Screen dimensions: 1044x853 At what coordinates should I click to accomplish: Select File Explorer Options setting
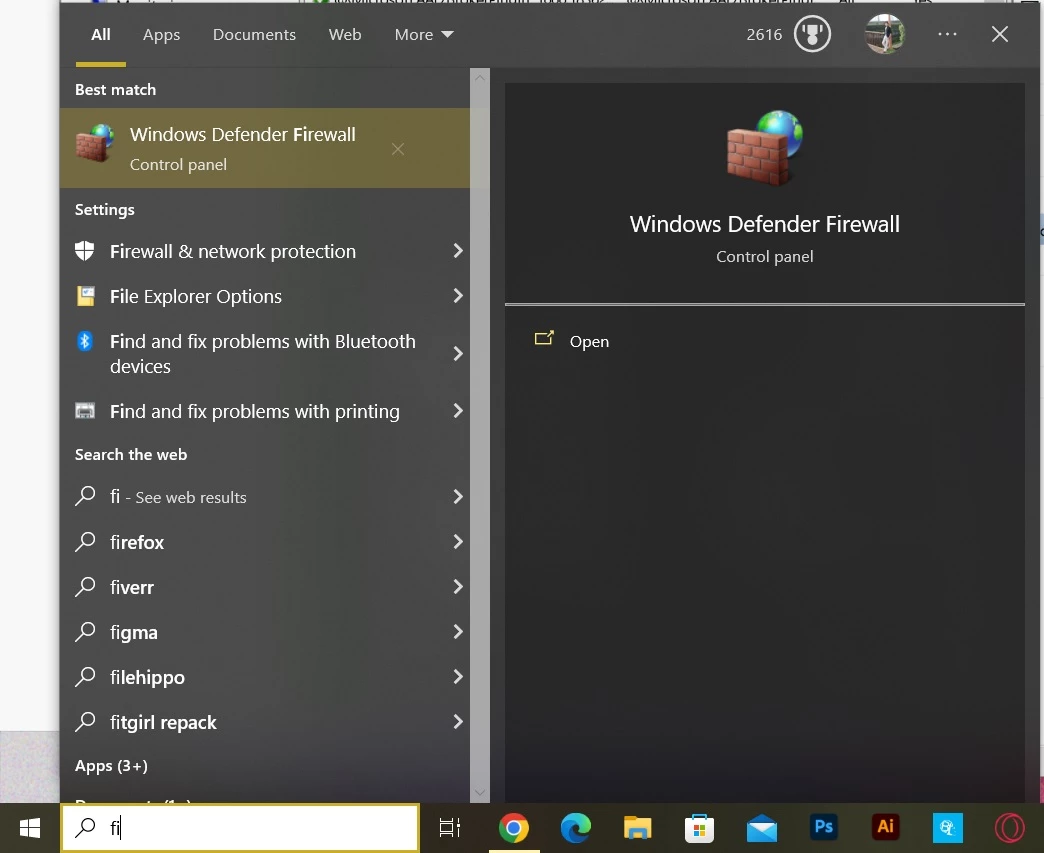(265, 296)
